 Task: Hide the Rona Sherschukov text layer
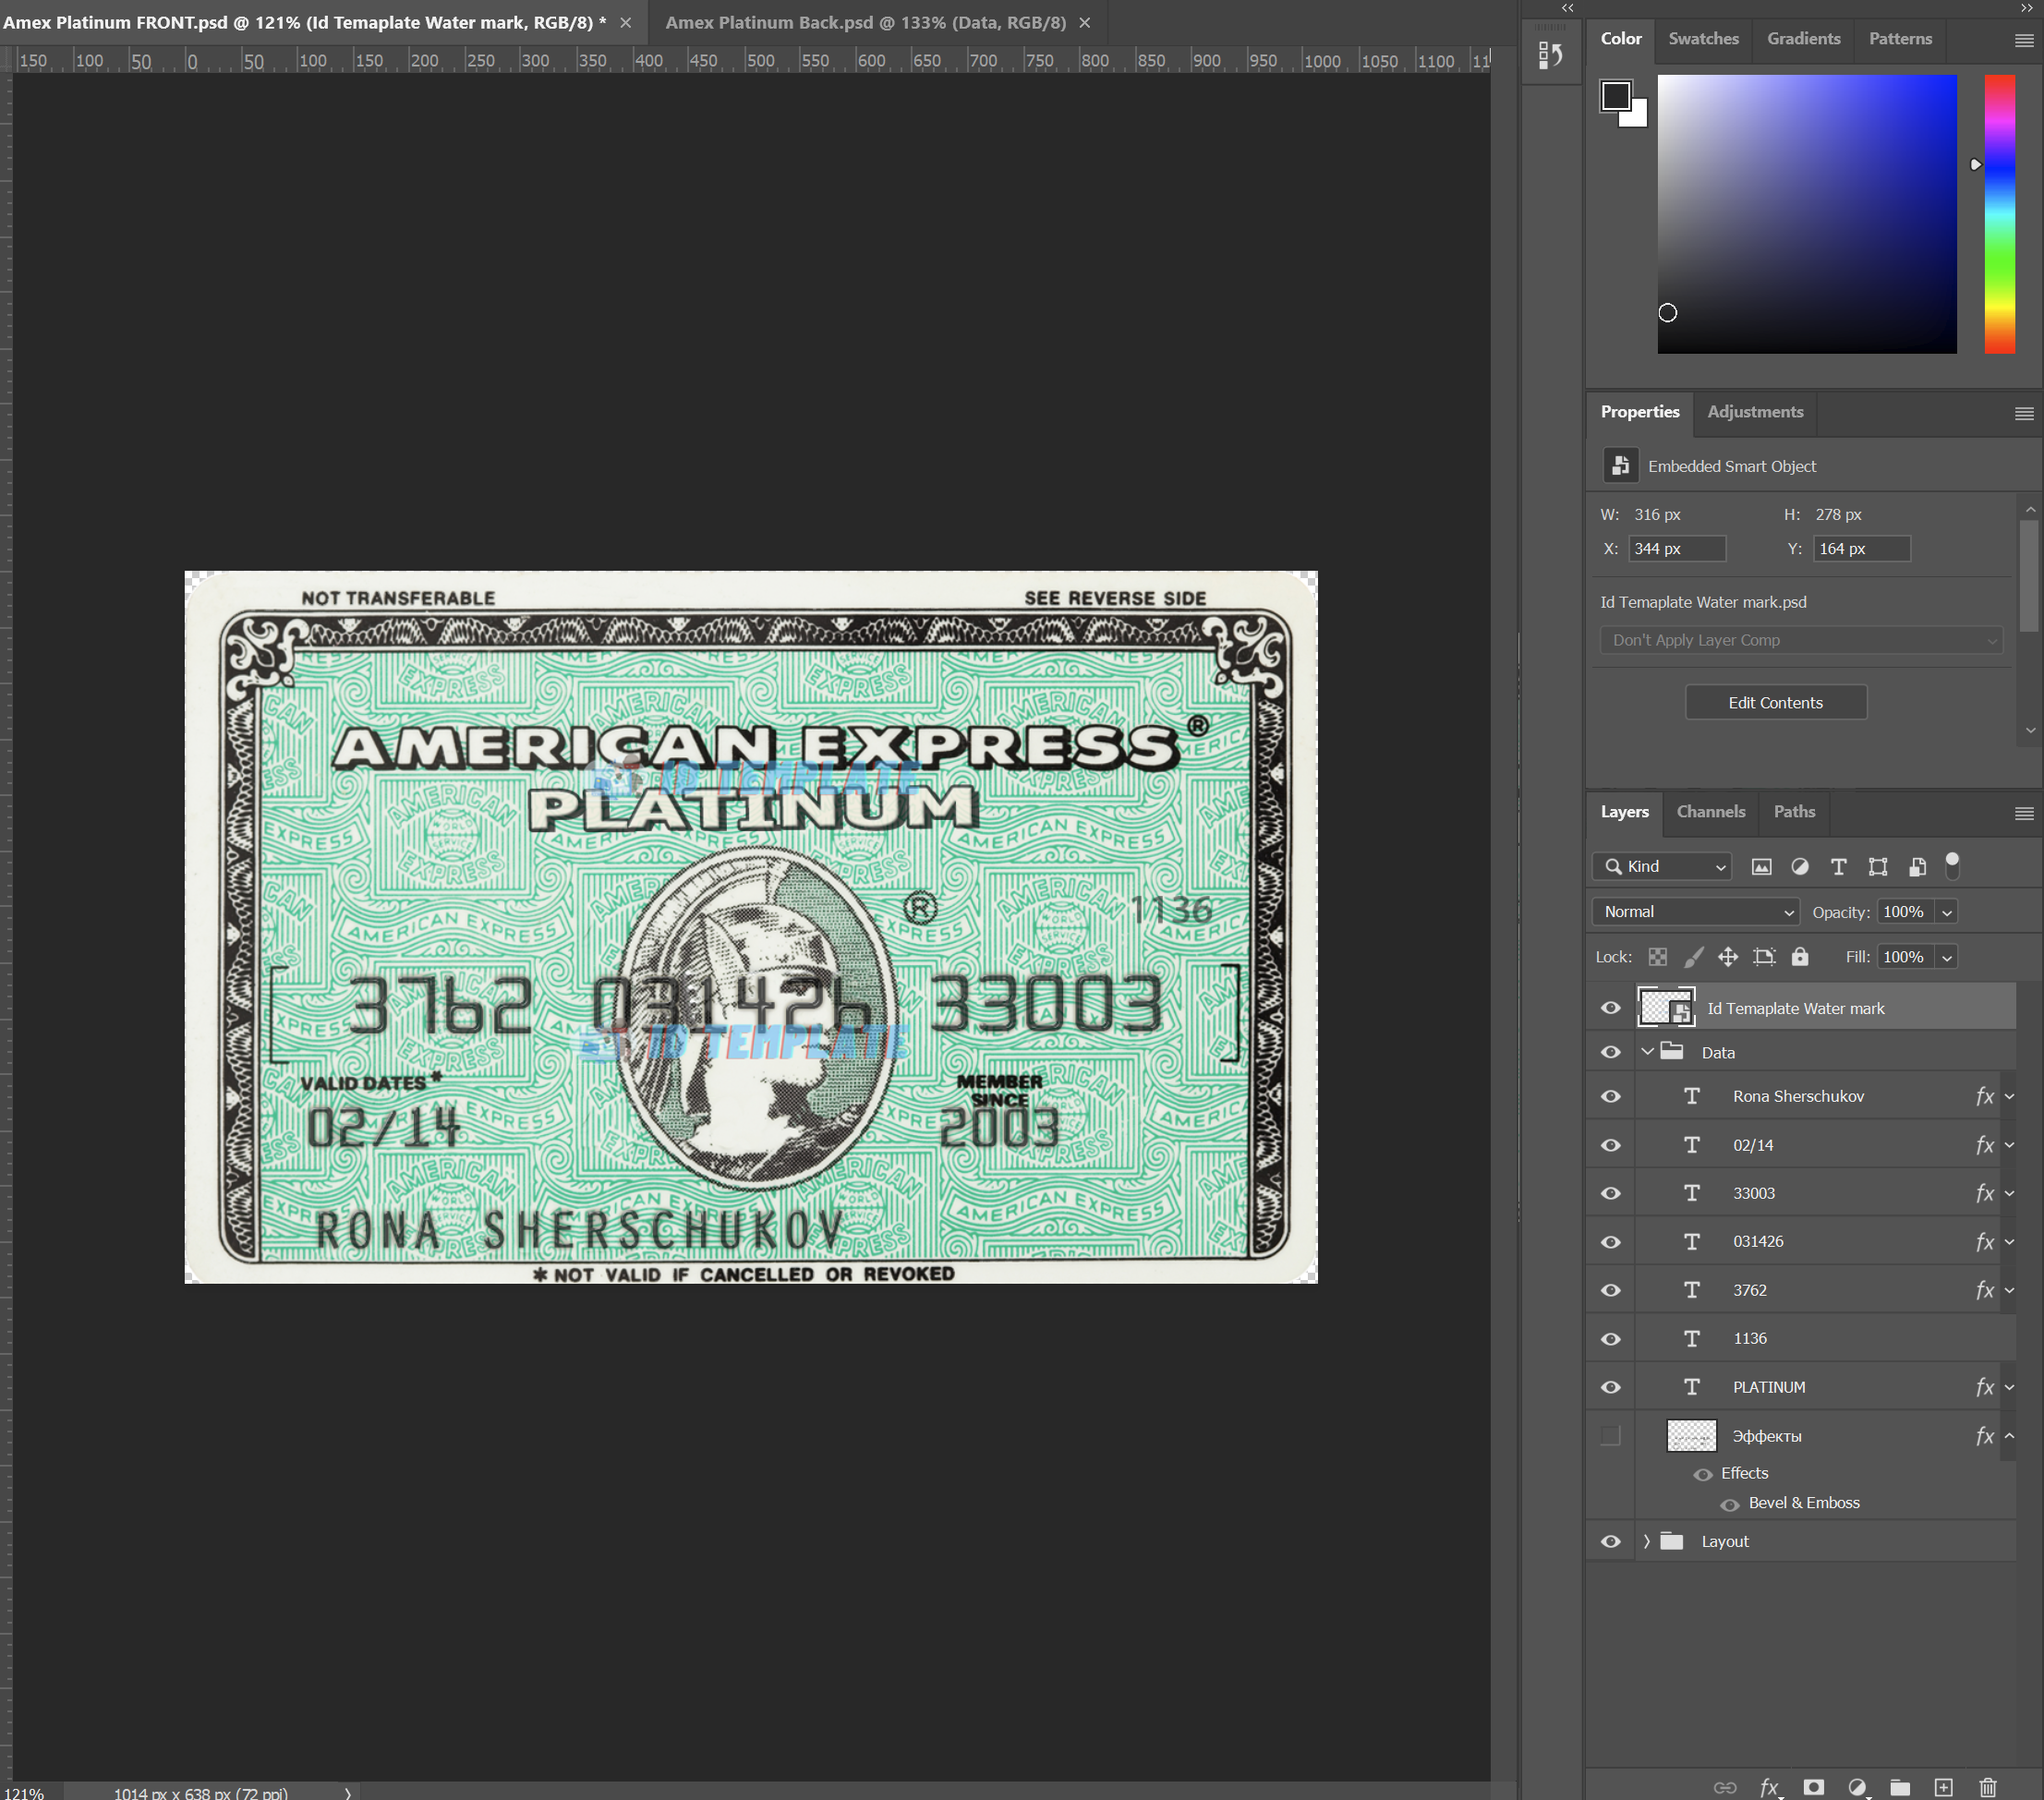click(1610, 1096)
